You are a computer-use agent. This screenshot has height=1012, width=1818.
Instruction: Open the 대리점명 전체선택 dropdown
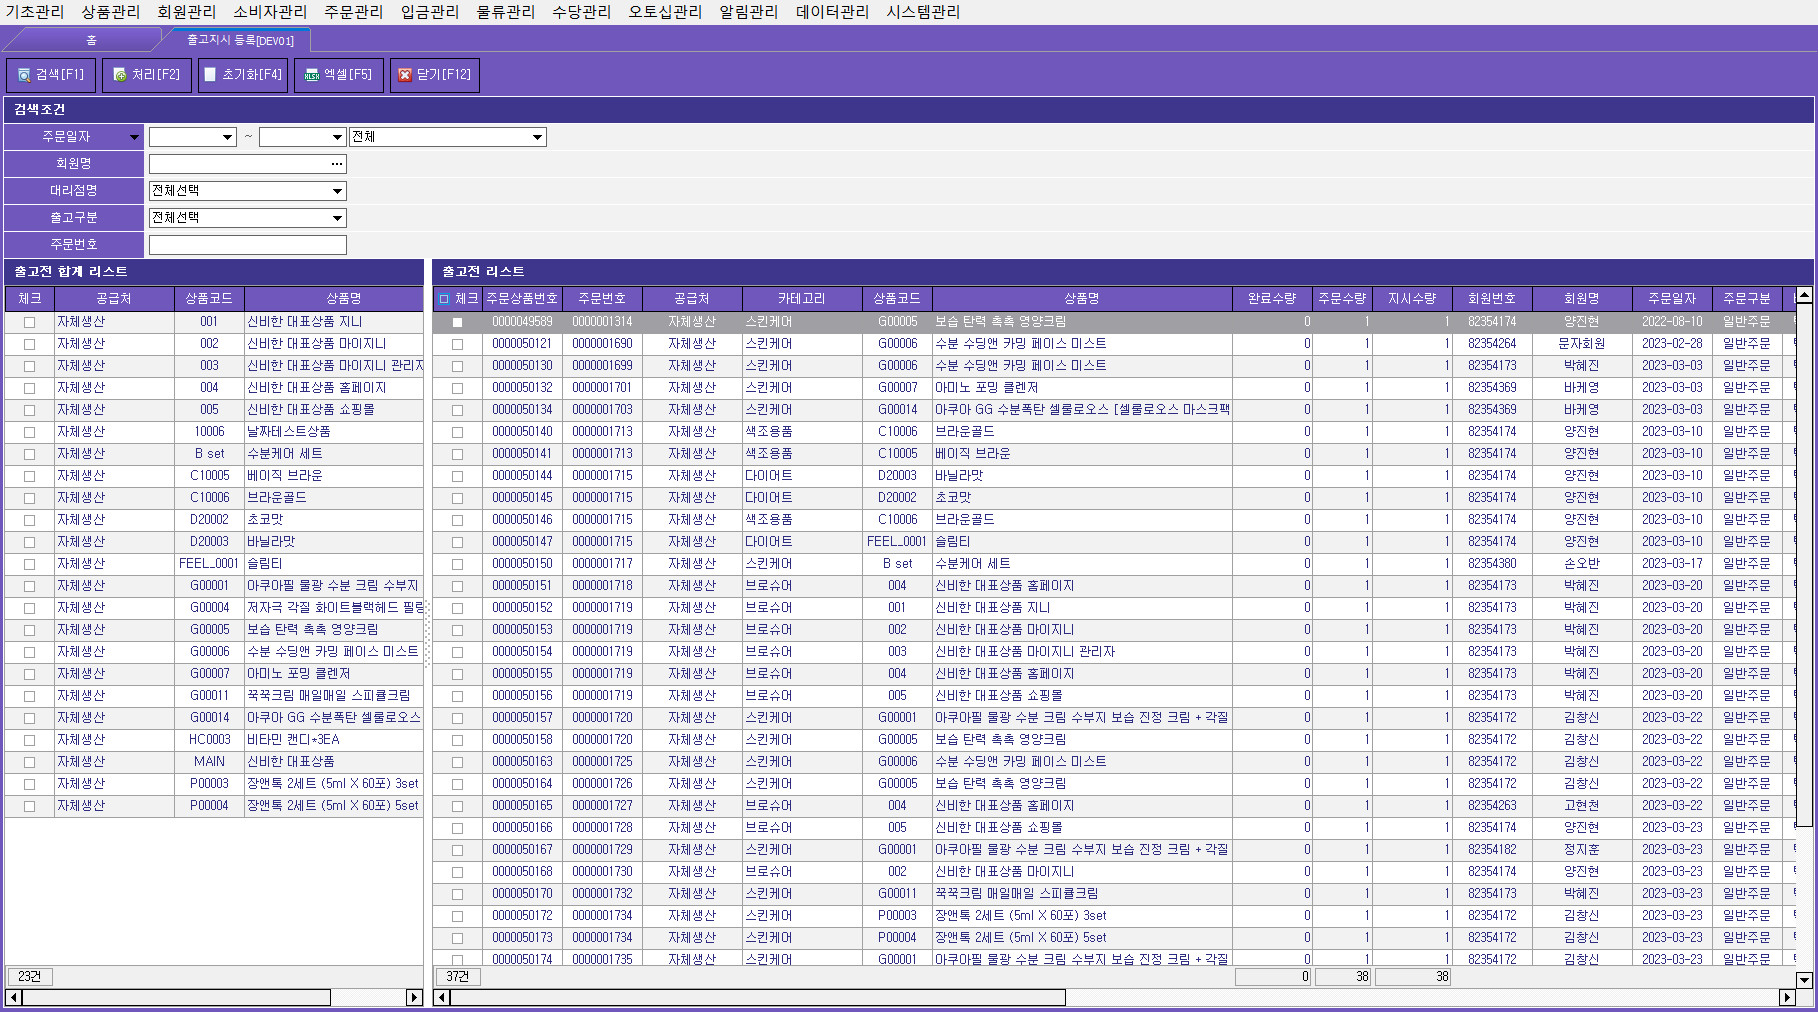pyautogui.click(x=337, y=191)
